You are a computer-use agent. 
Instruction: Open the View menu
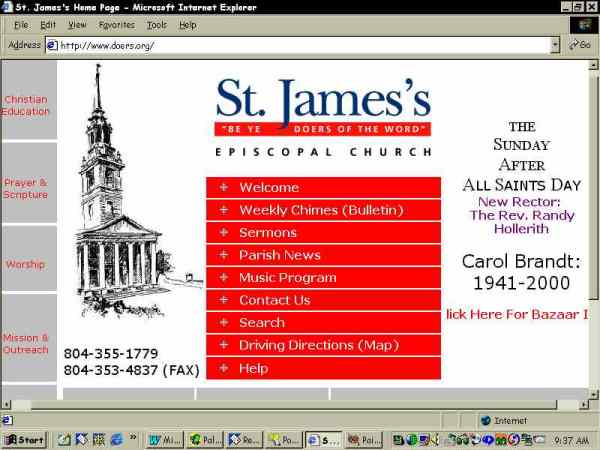click(77, 25)
